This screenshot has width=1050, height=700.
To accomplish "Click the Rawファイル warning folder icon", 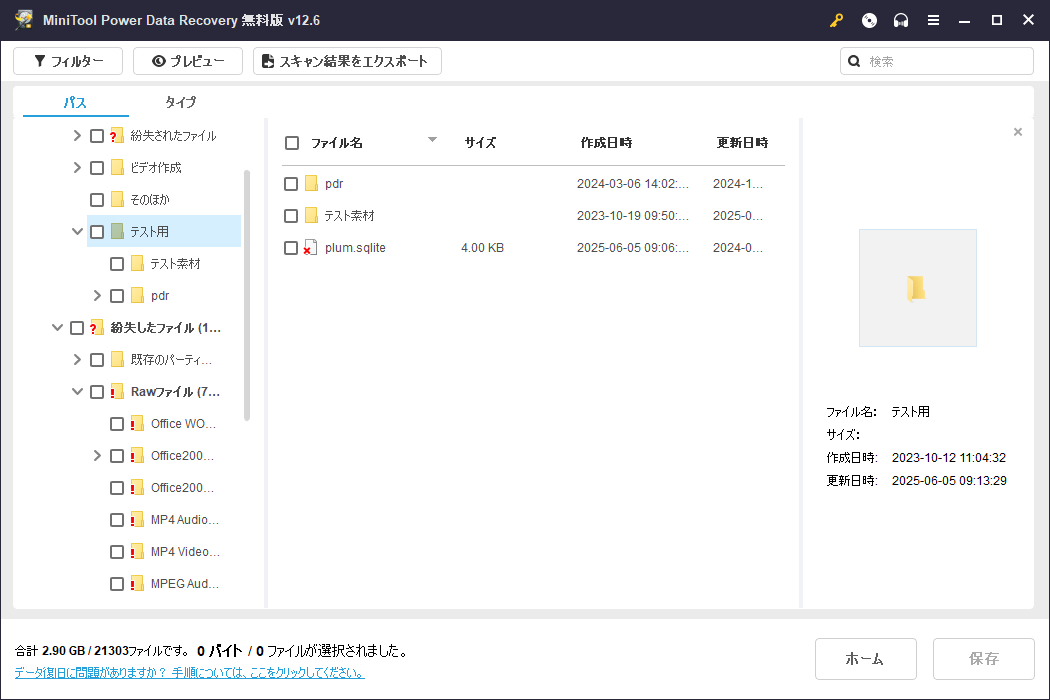I will [117, 392].
